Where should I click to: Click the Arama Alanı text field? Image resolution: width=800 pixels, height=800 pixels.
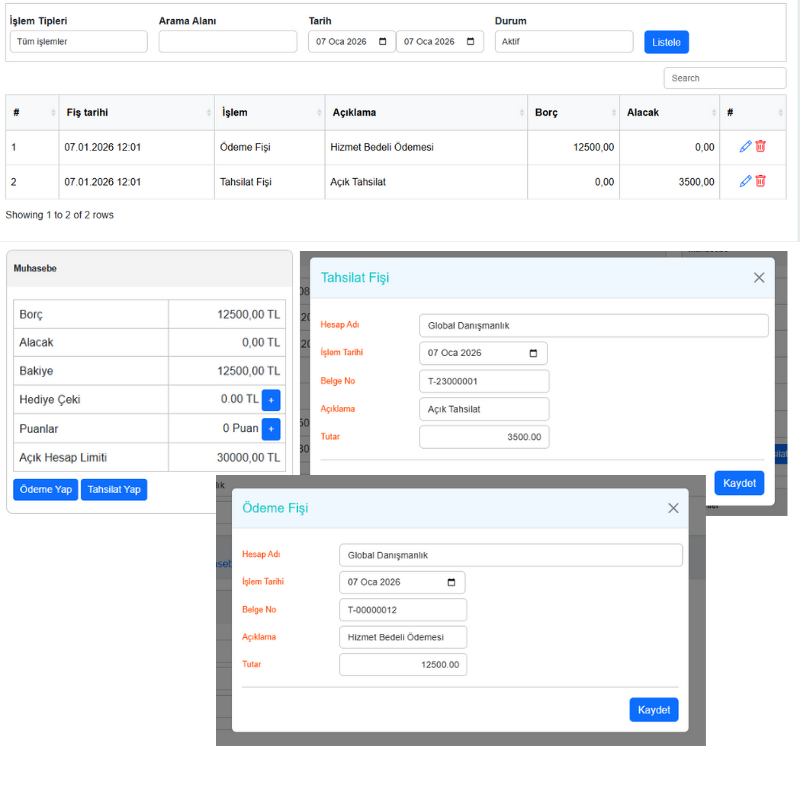click(x=228, y=42)
